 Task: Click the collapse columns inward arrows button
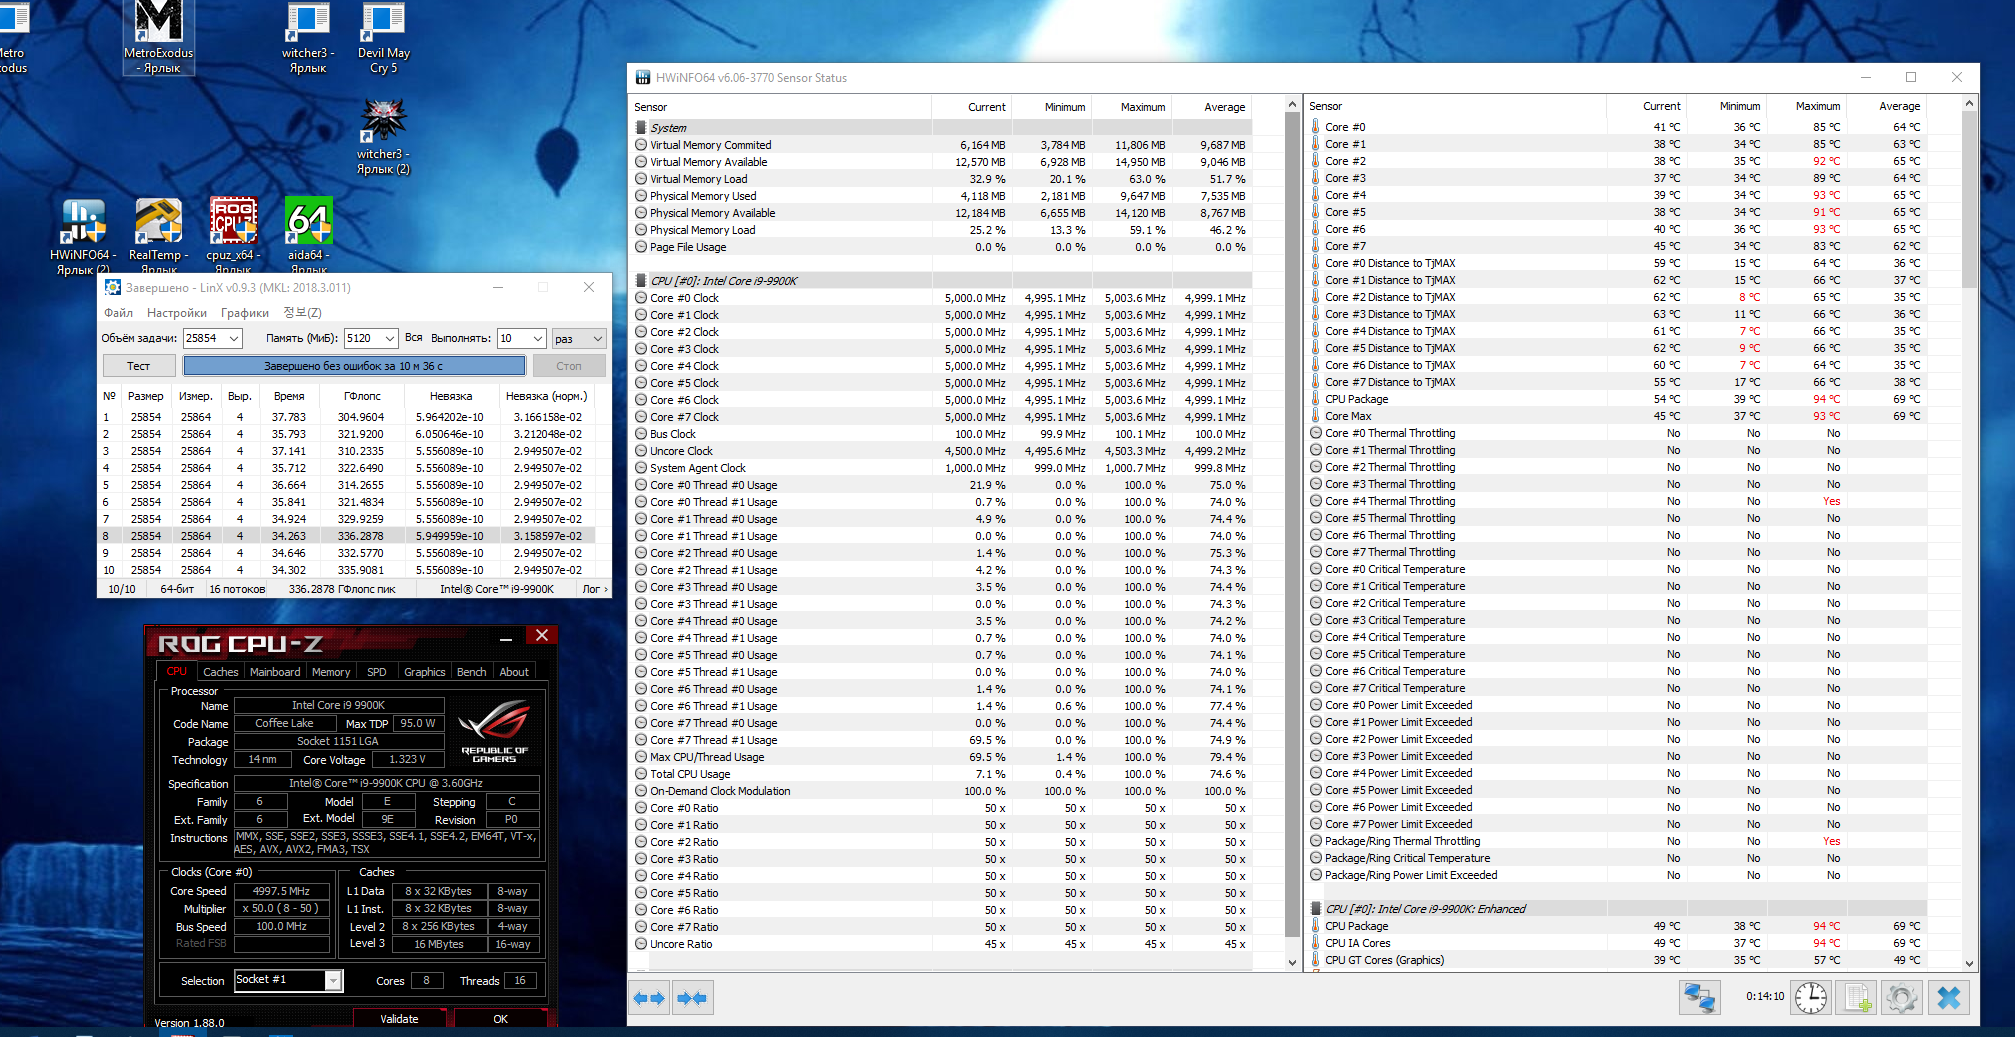tap(692, 998)
